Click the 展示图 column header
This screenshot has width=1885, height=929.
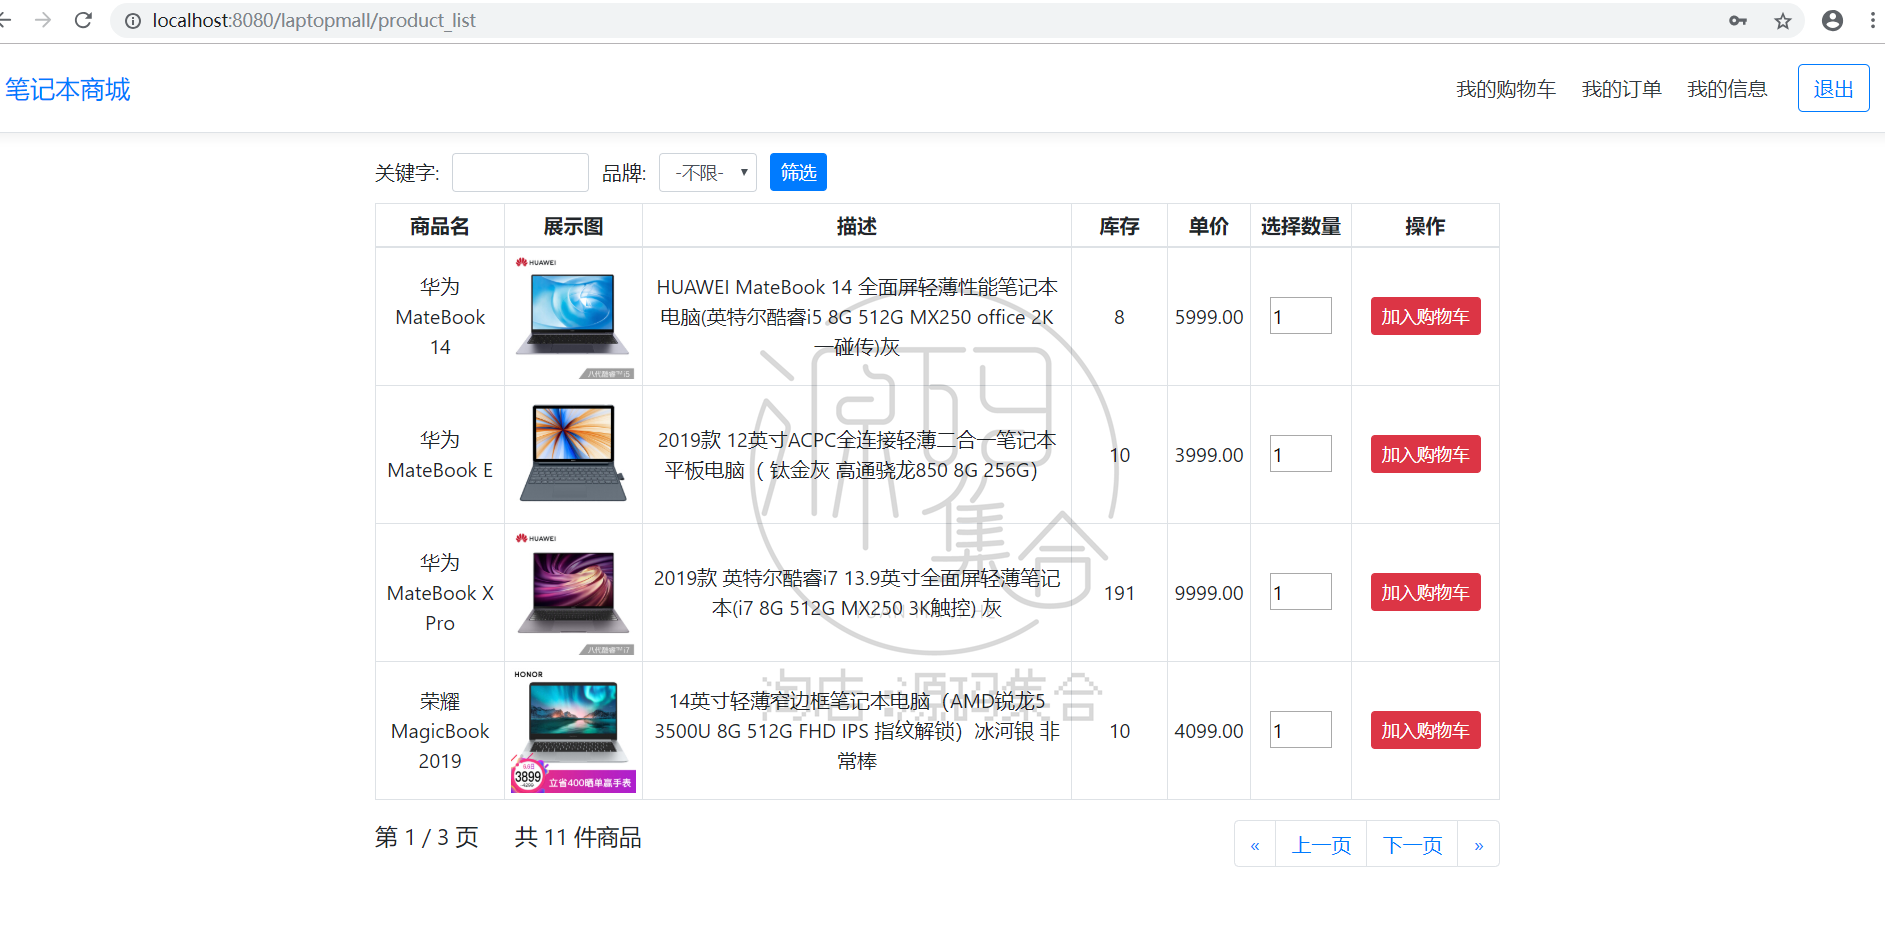point(573,227)
